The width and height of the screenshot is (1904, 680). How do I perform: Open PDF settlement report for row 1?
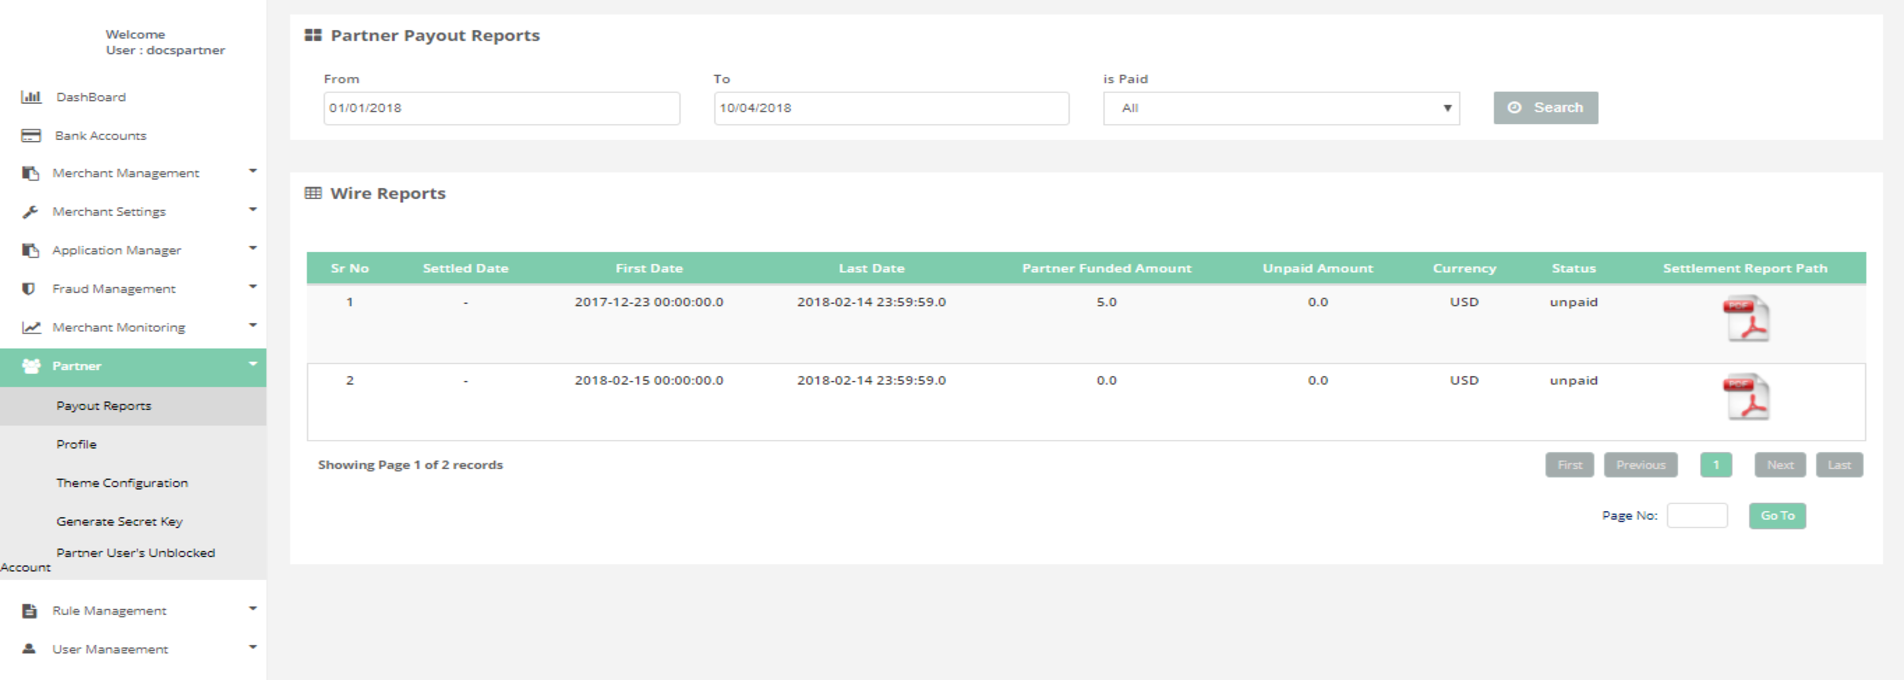click(1746, 319)
